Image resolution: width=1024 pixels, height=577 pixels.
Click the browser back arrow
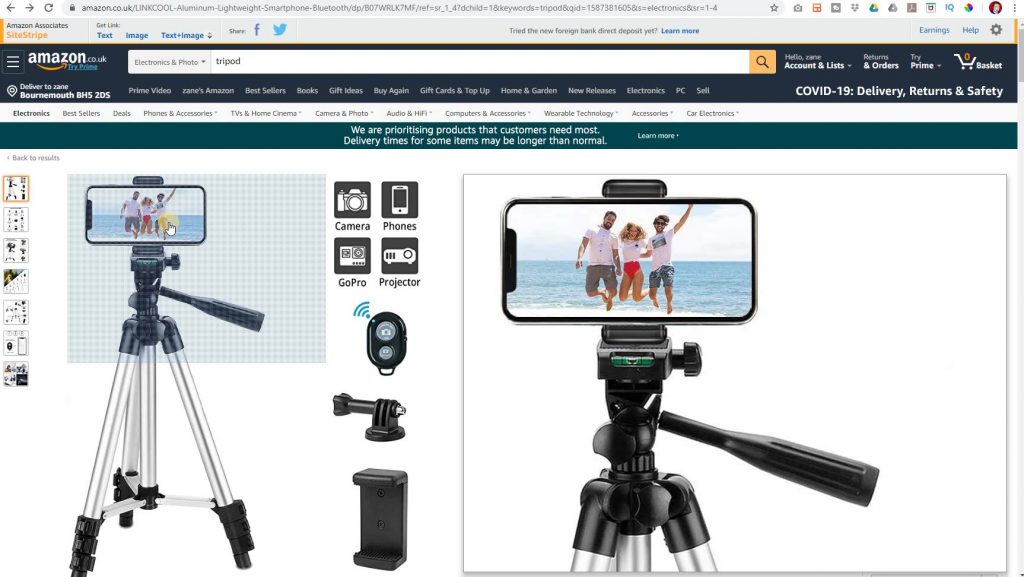[12, 9]
